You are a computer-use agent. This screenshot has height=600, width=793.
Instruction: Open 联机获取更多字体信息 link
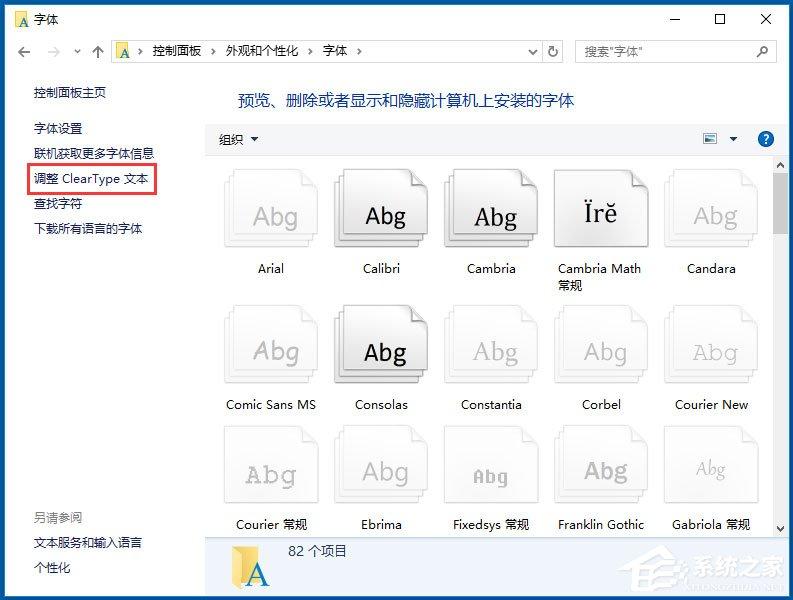(x=94, y=153)
